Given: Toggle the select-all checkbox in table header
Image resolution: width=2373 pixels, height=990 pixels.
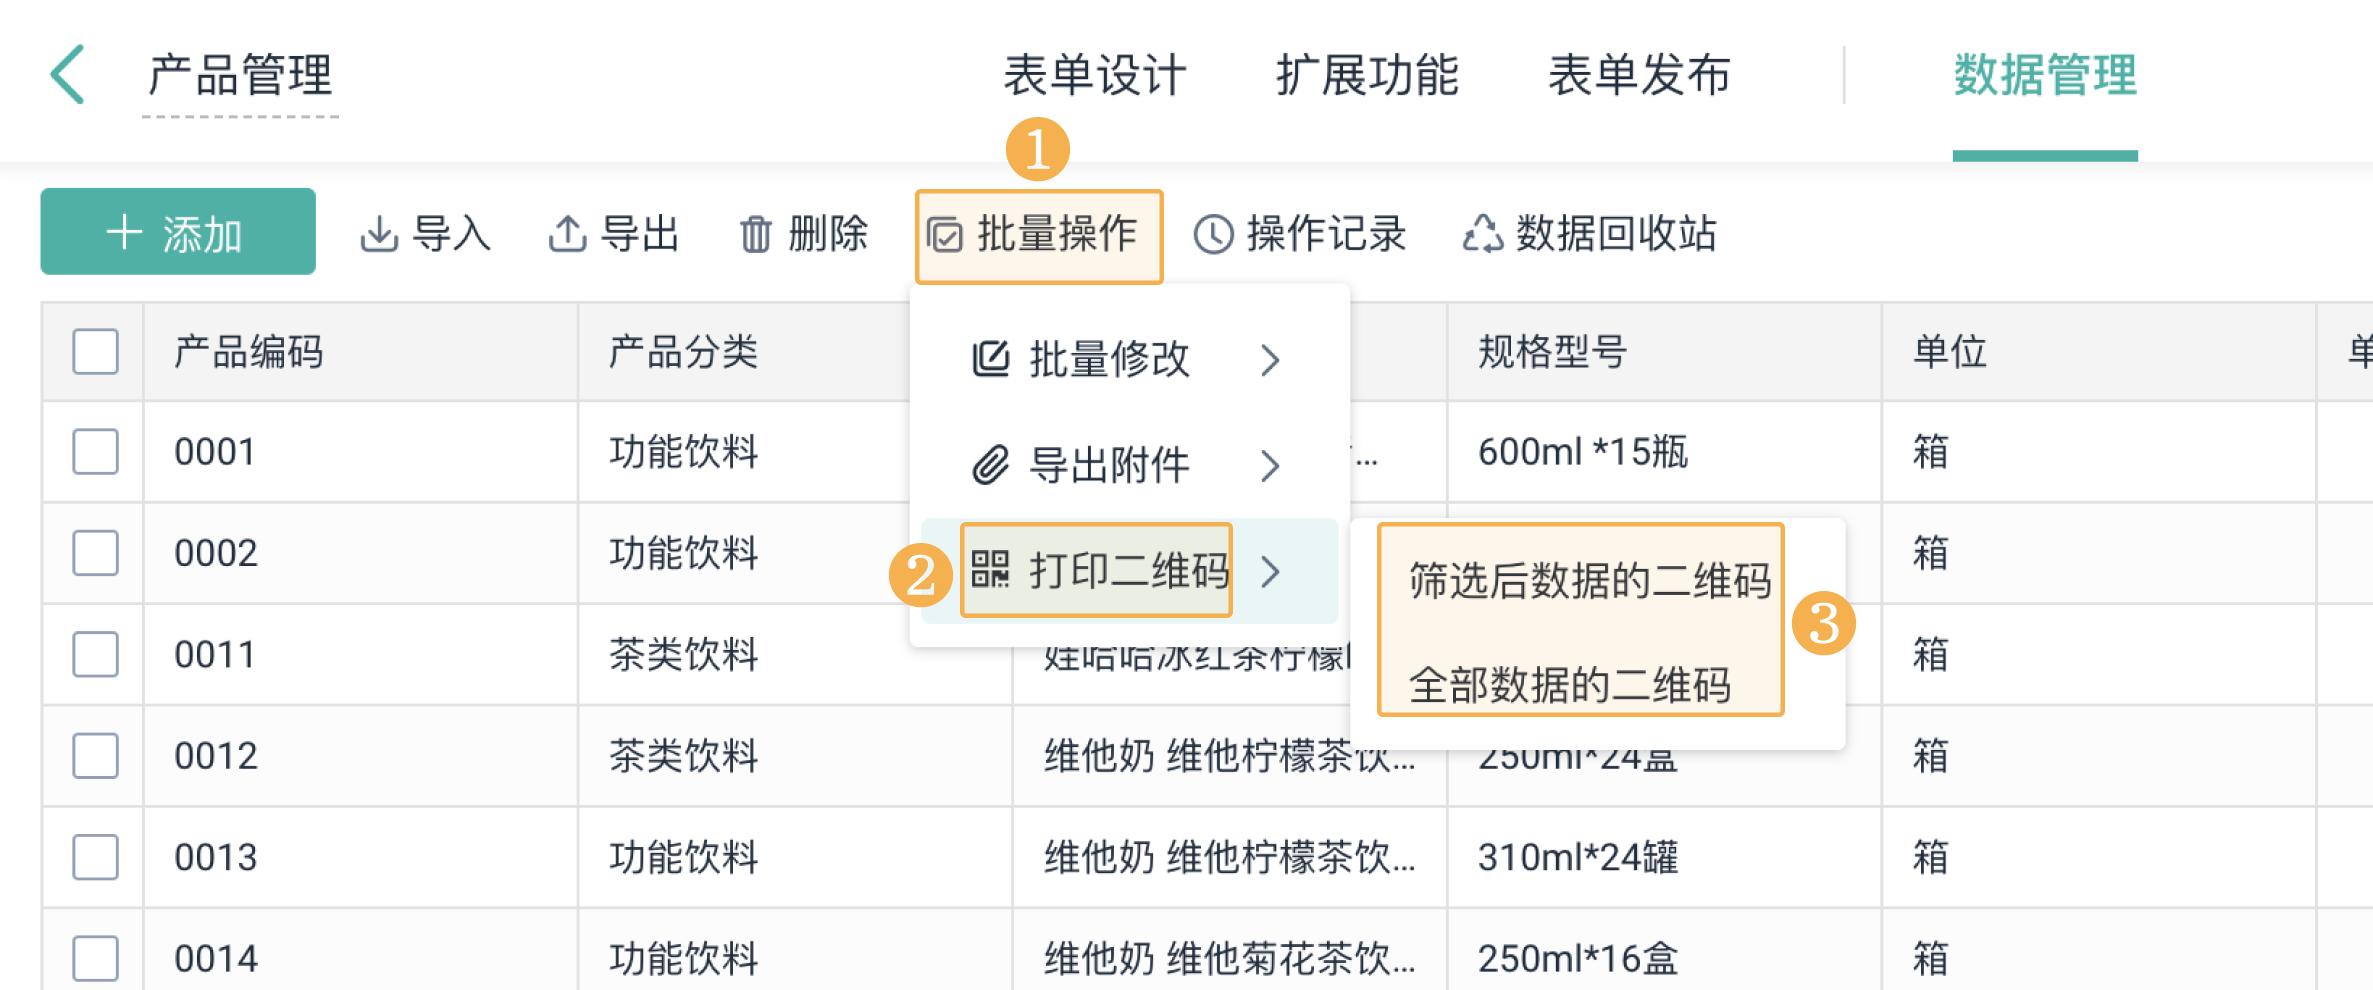Looking at the screenshot, I should click(x=94, y=351).
